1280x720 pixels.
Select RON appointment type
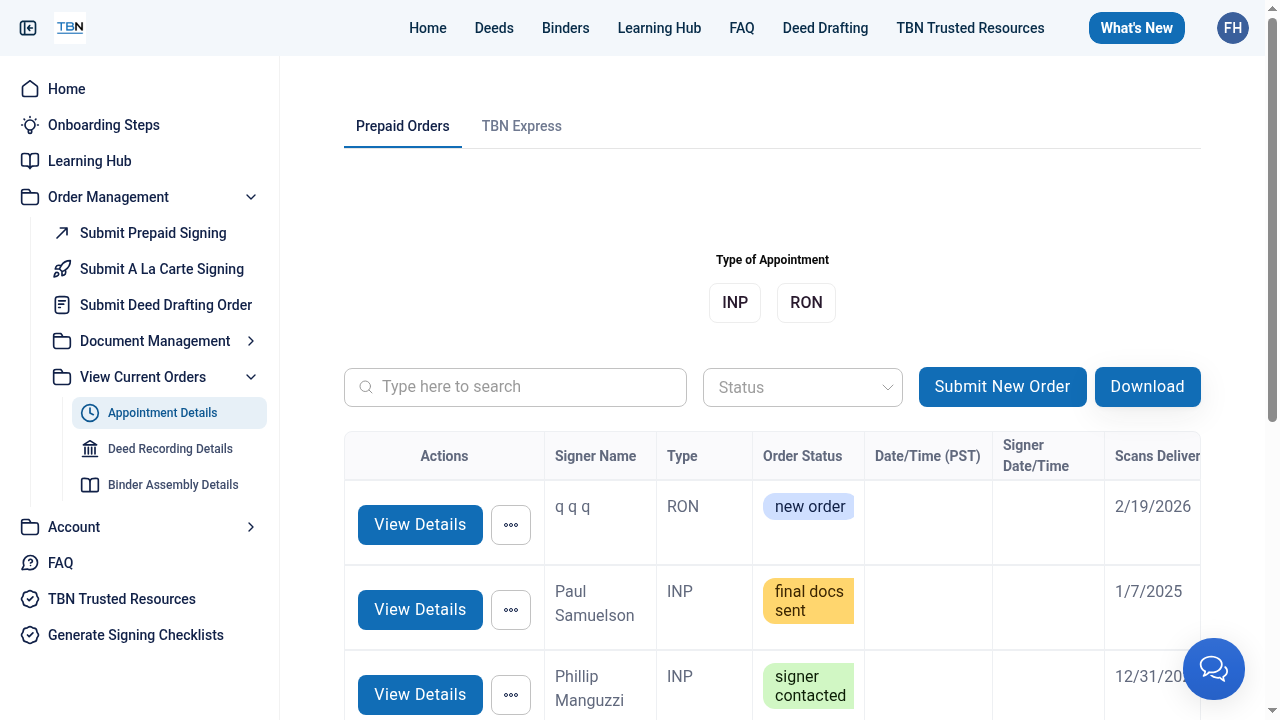pyautogui.click(x=806, y=302)
